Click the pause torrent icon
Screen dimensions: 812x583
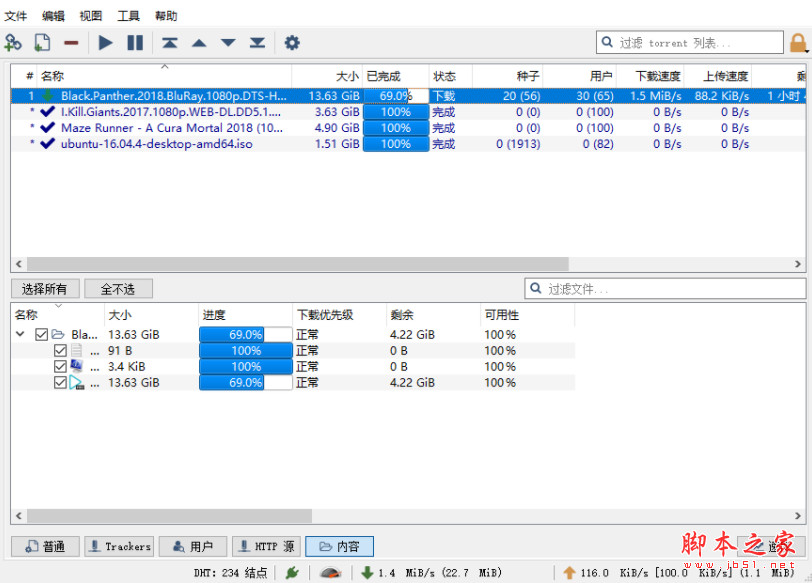pyautogui.click(x=135, y=42)
